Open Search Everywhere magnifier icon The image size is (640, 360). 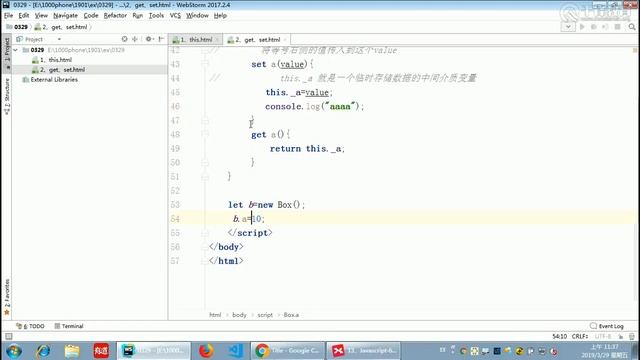[632, 27]
